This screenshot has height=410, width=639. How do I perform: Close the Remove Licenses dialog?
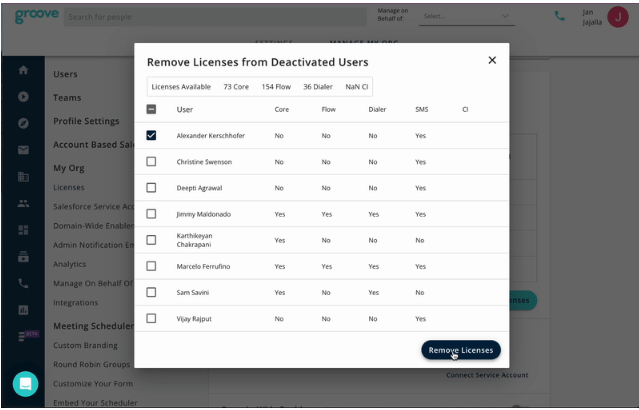point(492,60)
